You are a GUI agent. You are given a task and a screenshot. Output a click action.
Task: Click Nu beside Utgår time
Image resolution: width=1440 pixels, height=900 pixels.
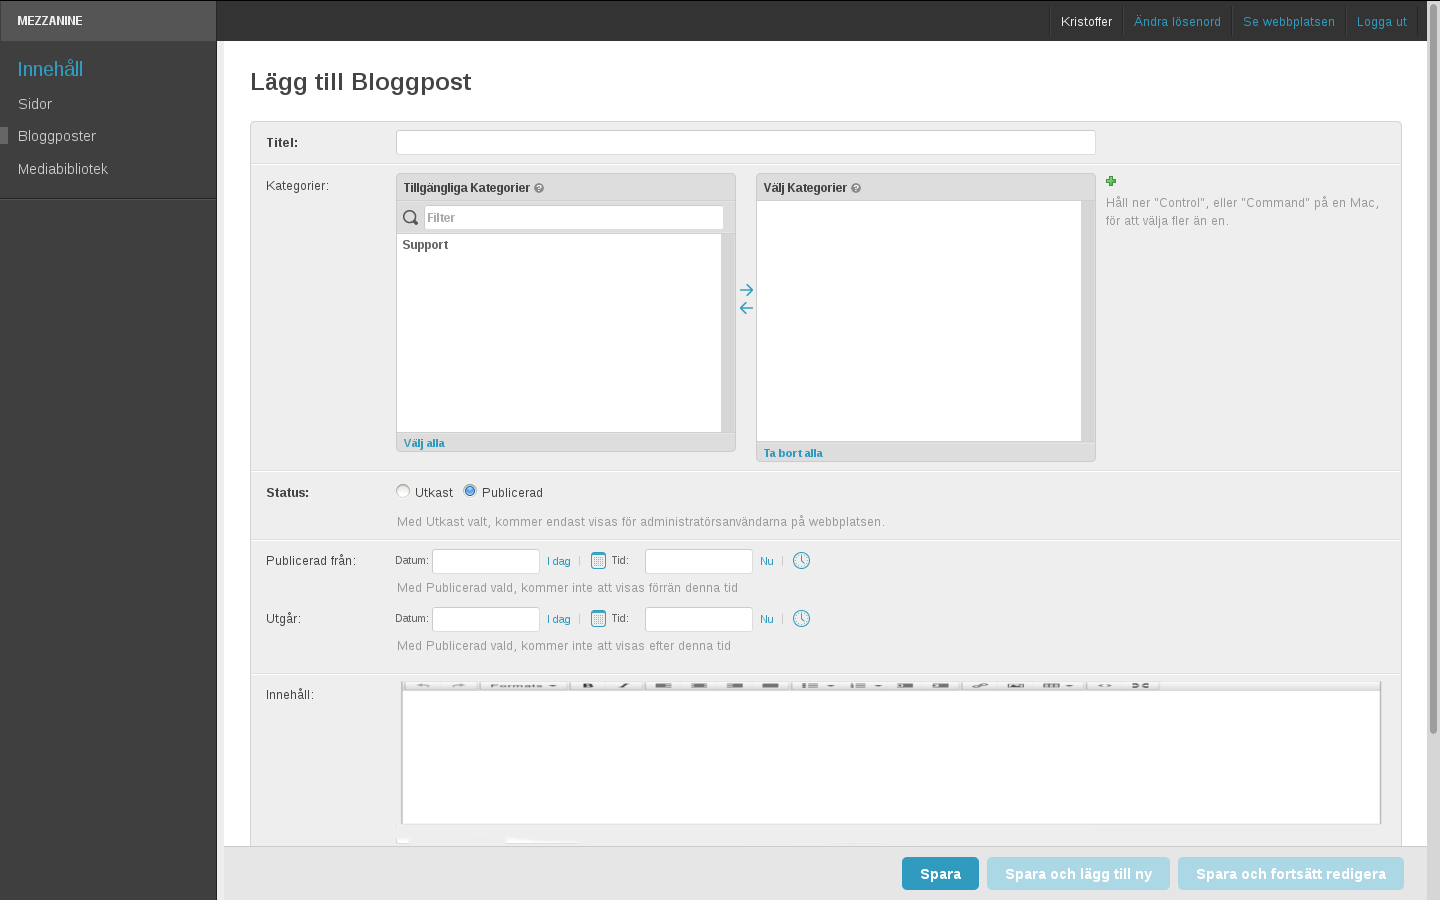pos(767,620)
